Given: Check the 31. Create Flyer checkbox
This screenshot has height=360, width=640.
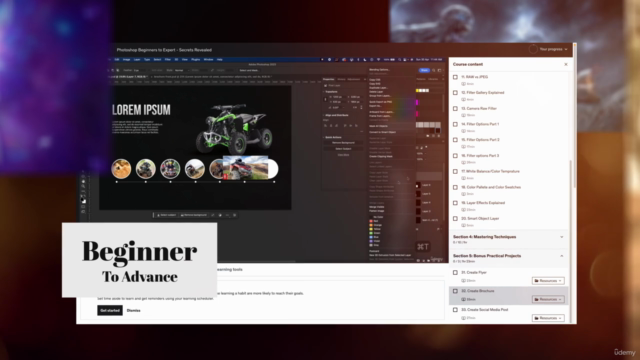Looking at the screenshot, I should point(455,272).
